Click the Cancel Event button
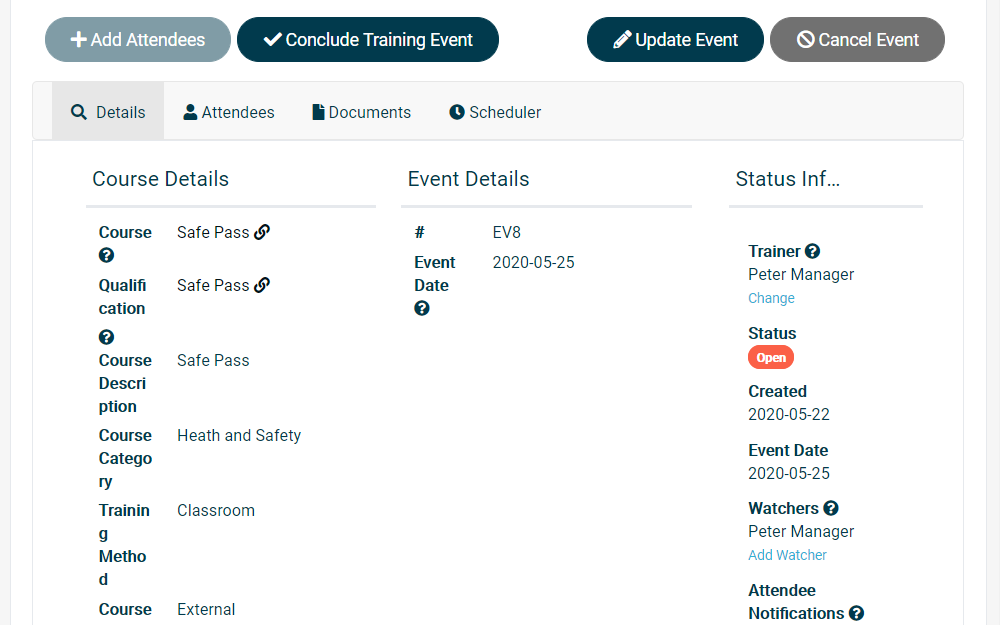 pos(857,40)
